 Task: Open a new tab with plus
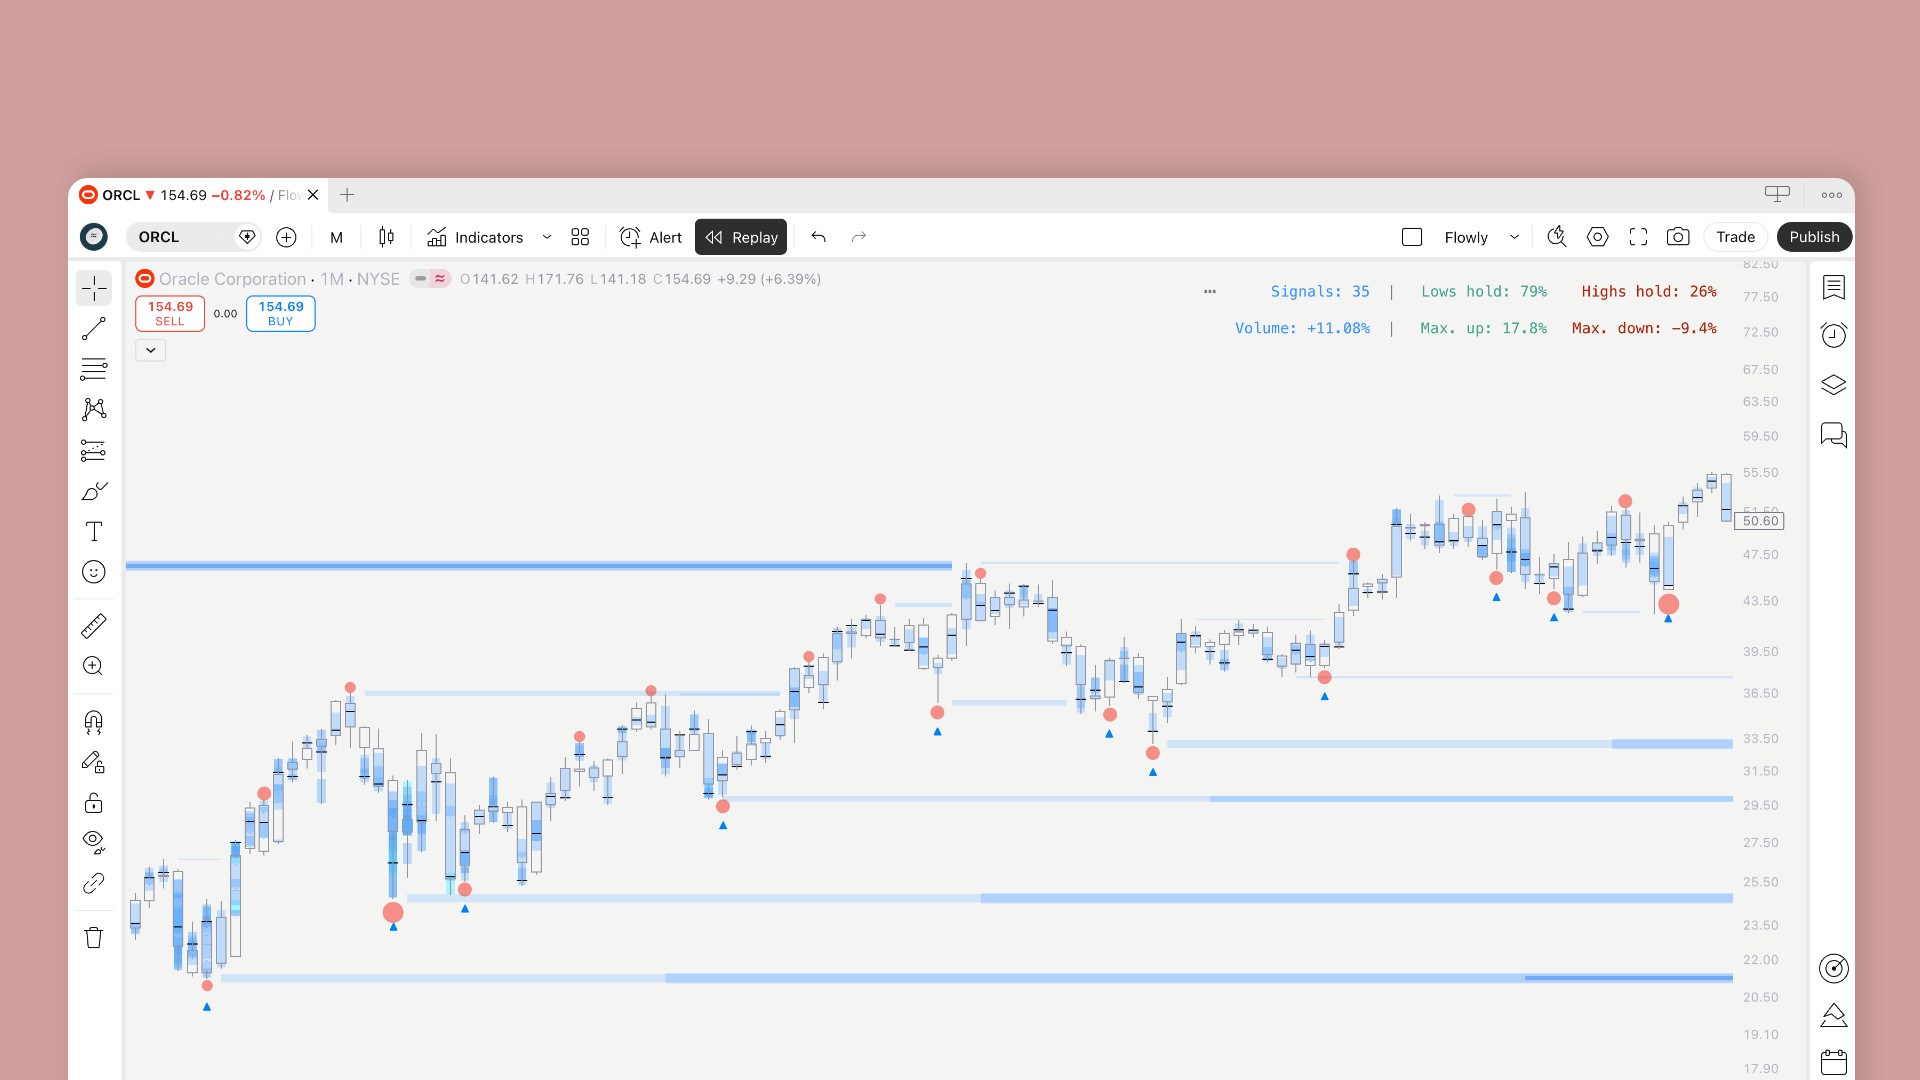point(347,195)
